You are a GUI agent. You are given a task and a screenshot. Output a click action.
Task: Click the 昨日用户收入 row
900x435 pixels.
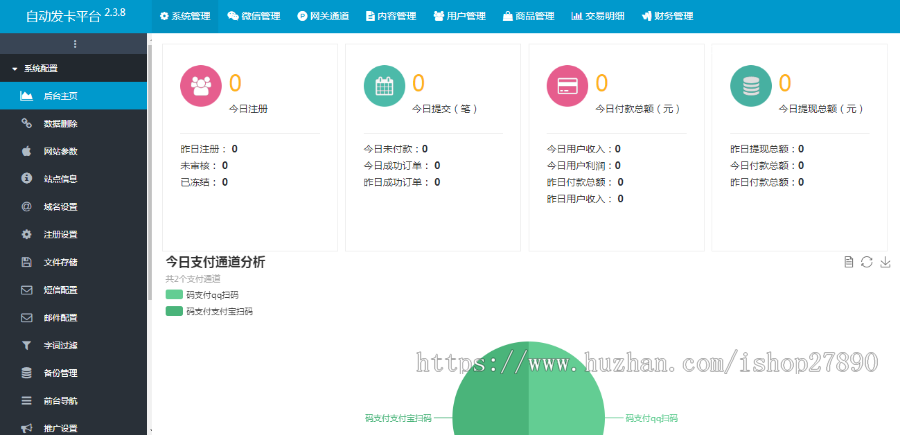coord(585,199)
